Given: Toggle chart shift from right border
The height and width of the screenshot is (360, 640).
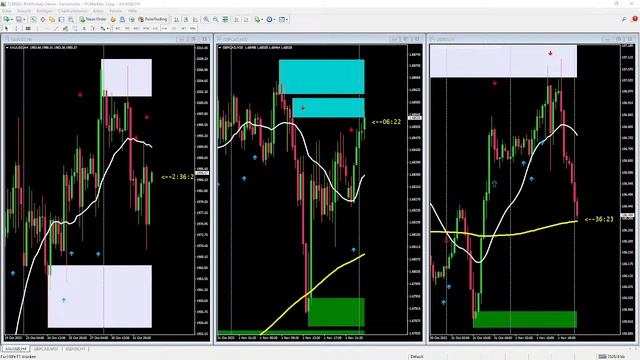Looking at the screenshot, I should coord(246,19).
